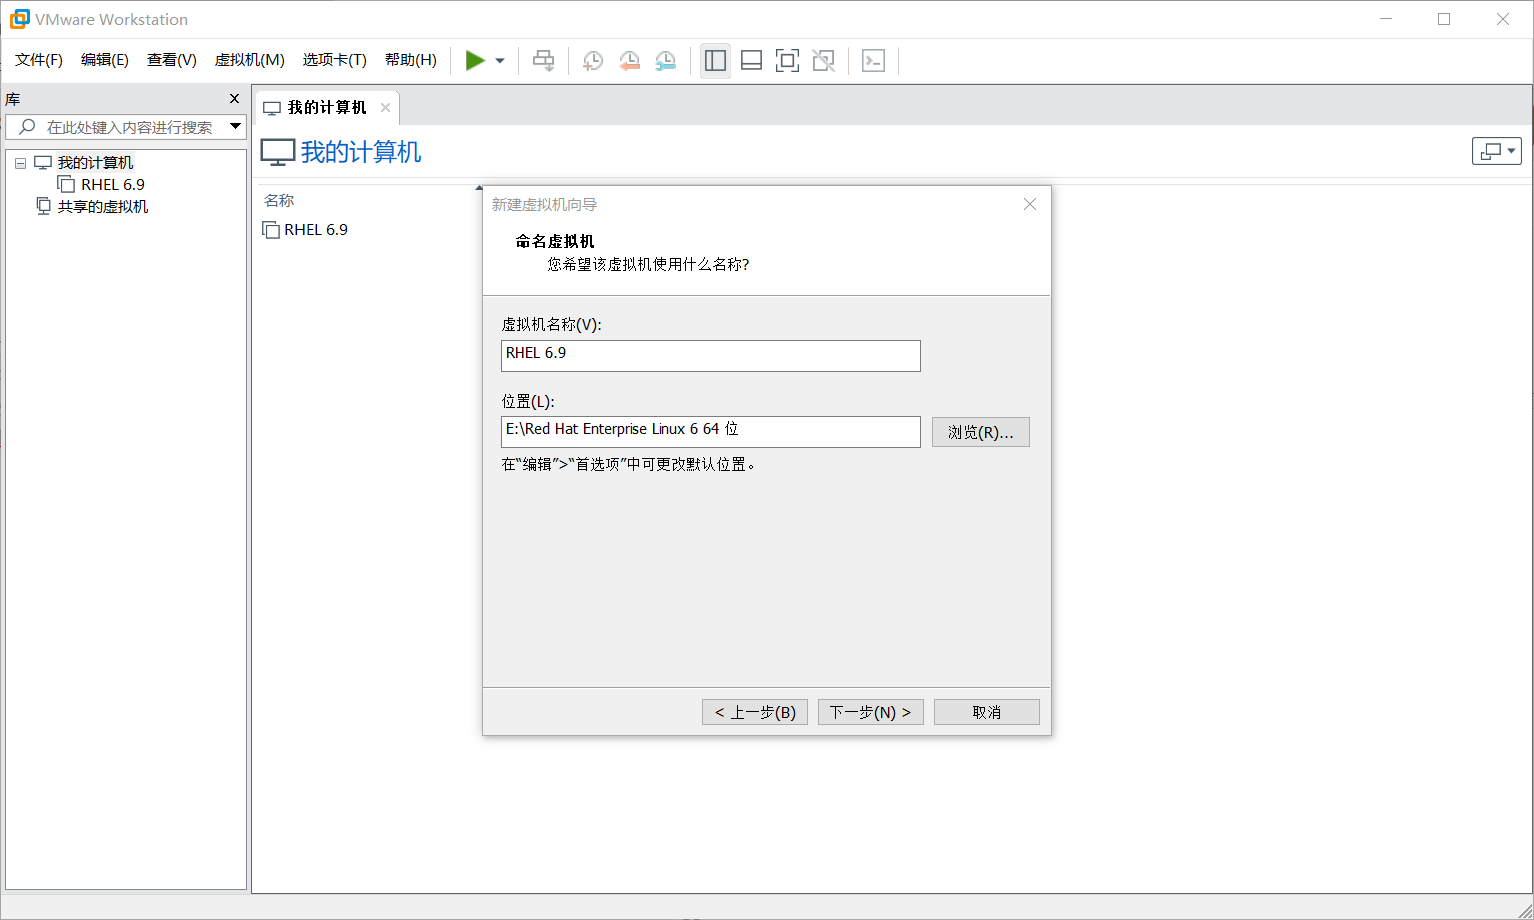Image resolution: width=1534 pixels, height=920 pixels.
Task: Open the 编辑(E) menu
Action: point(105,60)
